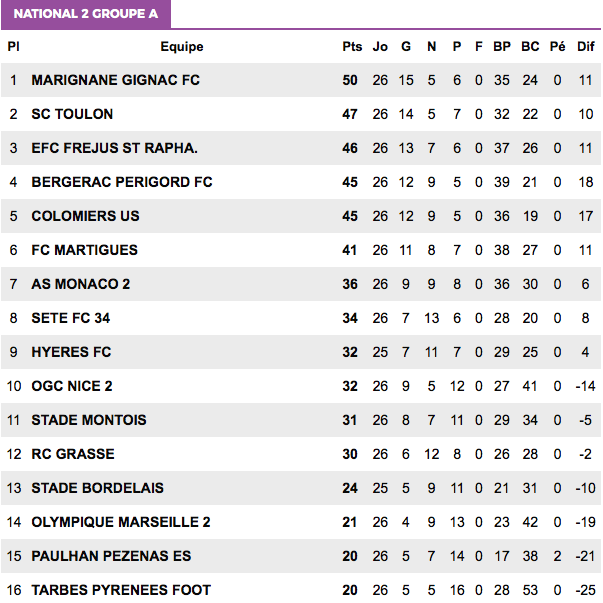Open team SETE FC 34

[x=70, y=318]
